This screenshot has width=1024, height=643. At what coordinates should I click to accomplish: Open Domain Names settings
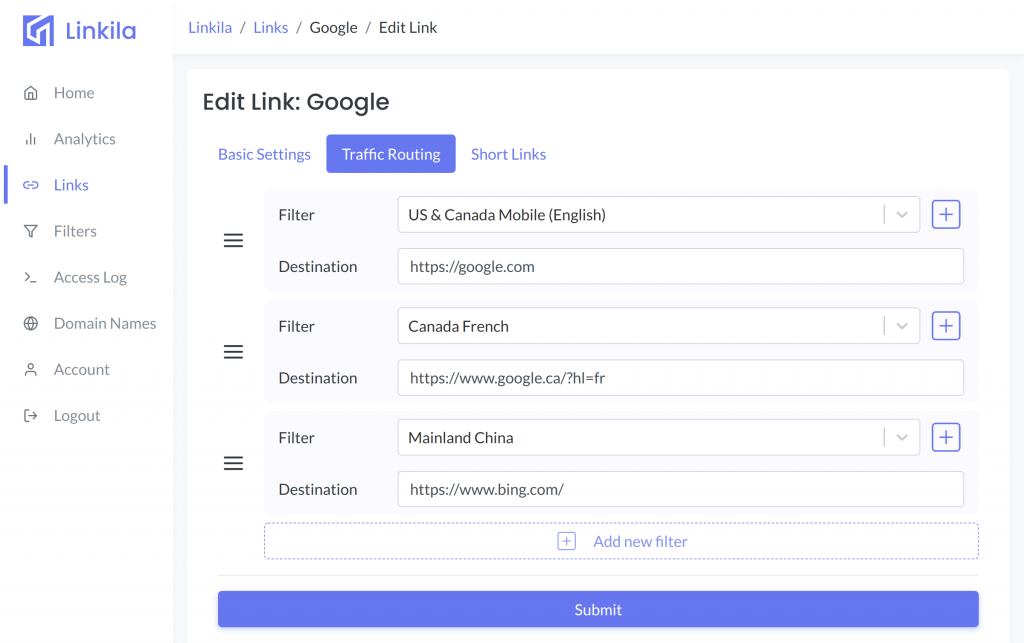(105, 323)
